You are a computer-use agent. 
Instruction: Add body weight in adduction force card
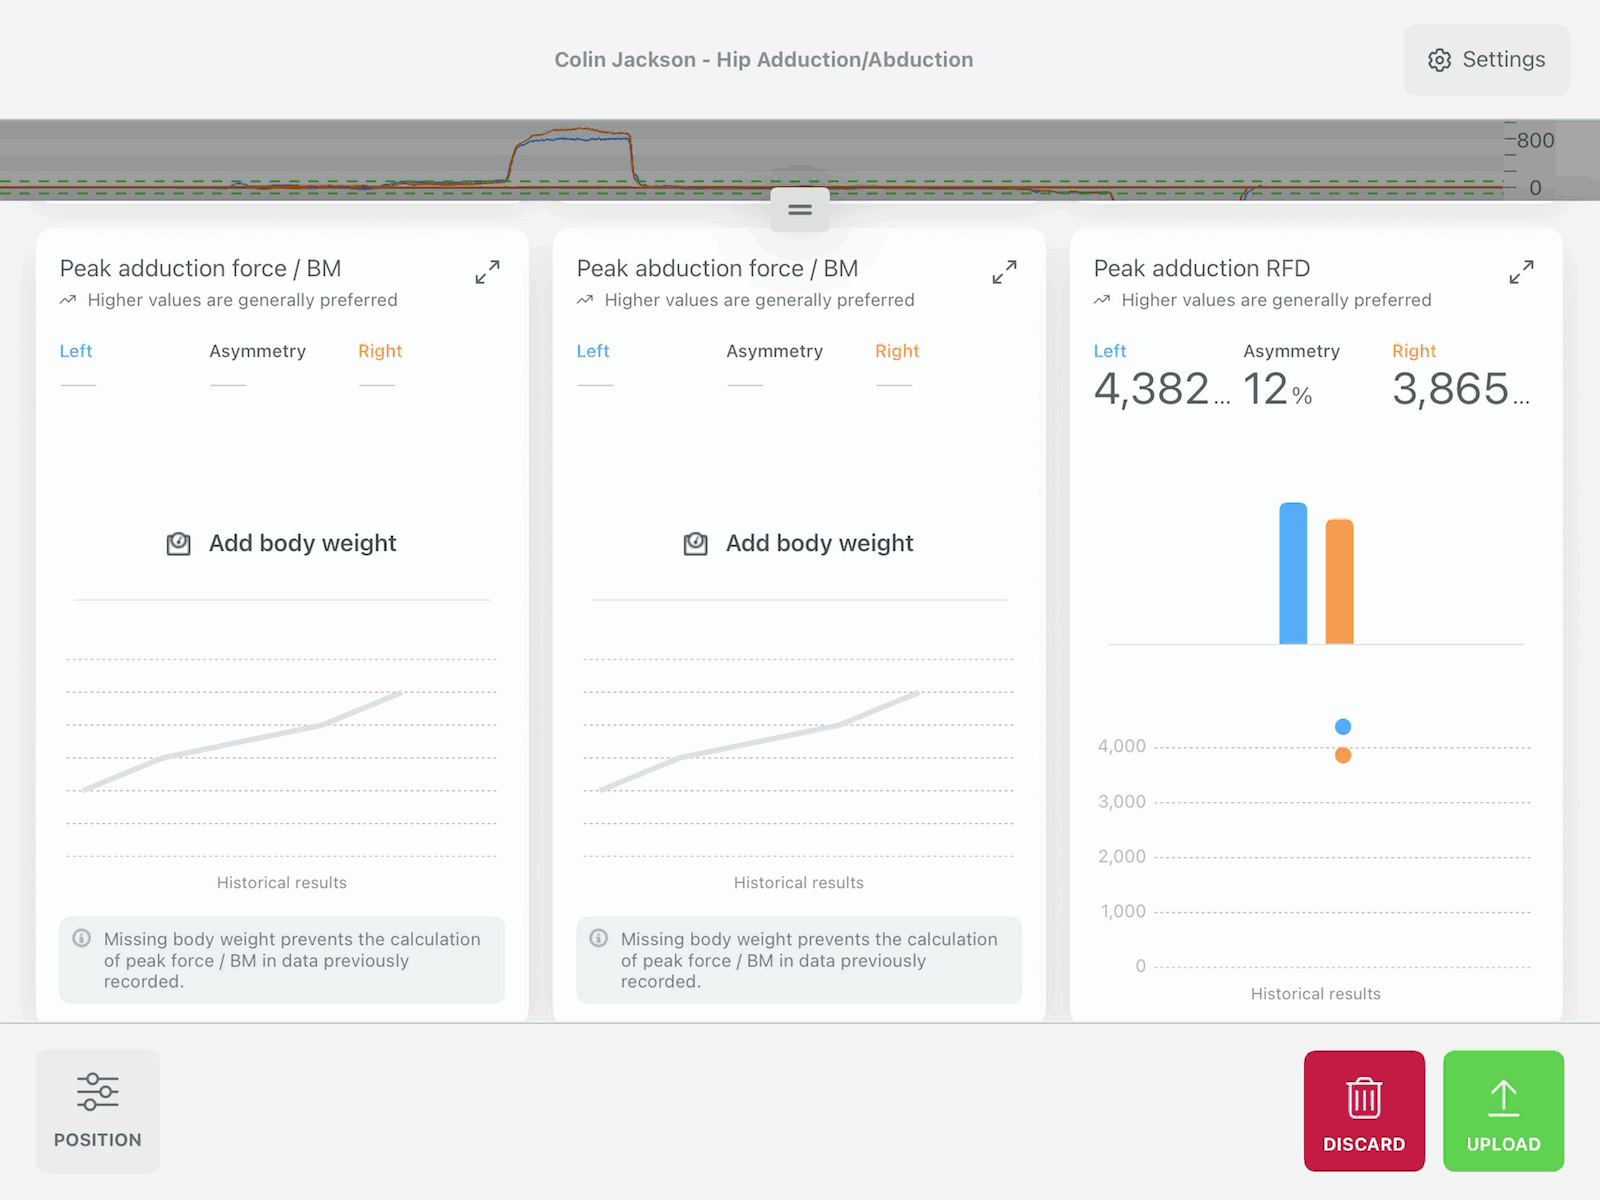point(282,543)
